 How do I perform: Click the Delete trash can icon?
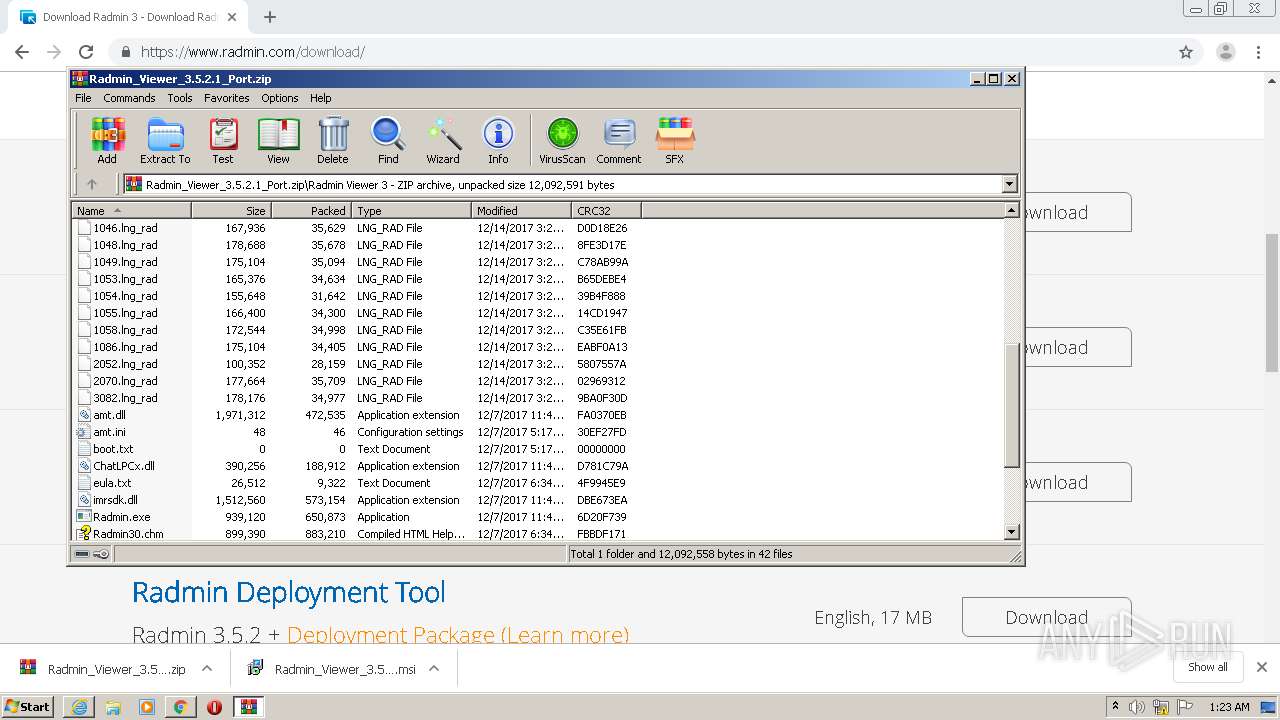pos(333,140)
